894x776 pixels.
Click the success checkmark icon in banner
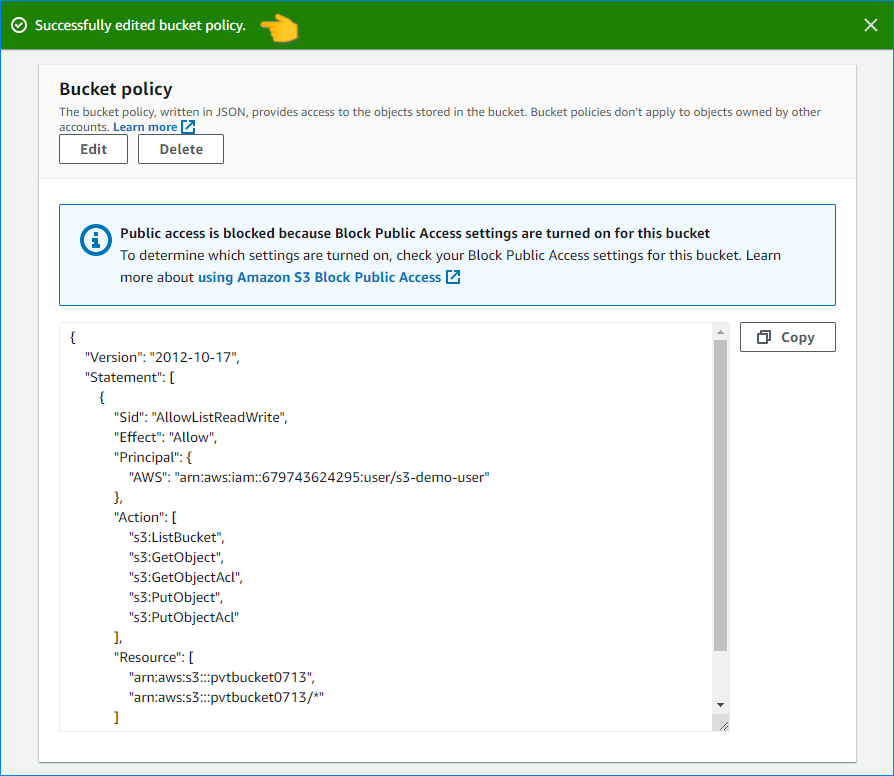click(19, 25)
